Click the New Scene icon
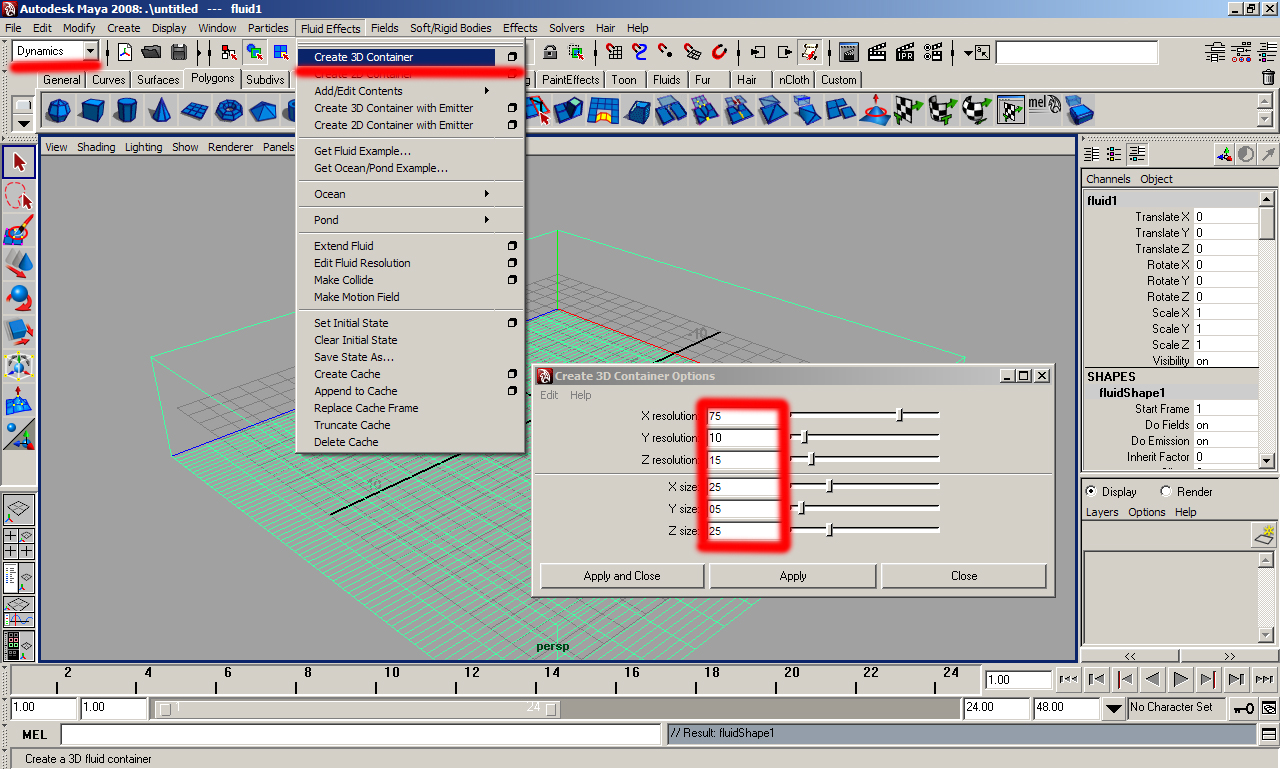This screenshot has height=769, width=1280. 125,52
